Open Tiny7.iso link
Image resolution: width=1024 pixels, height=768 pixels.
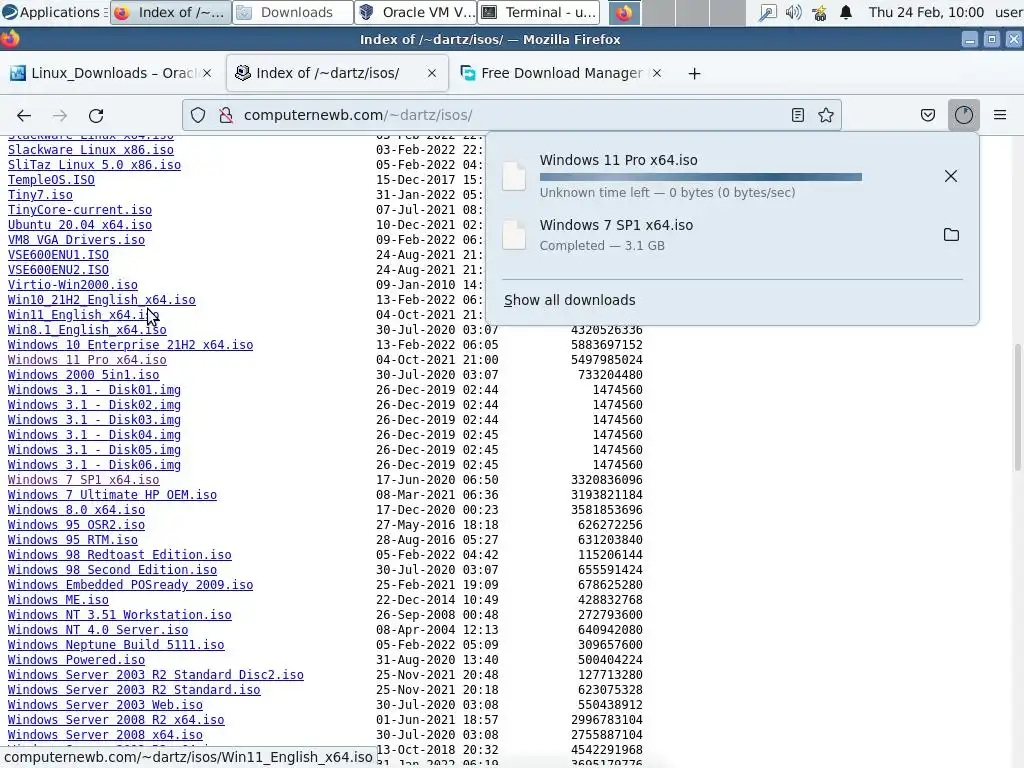40,195
